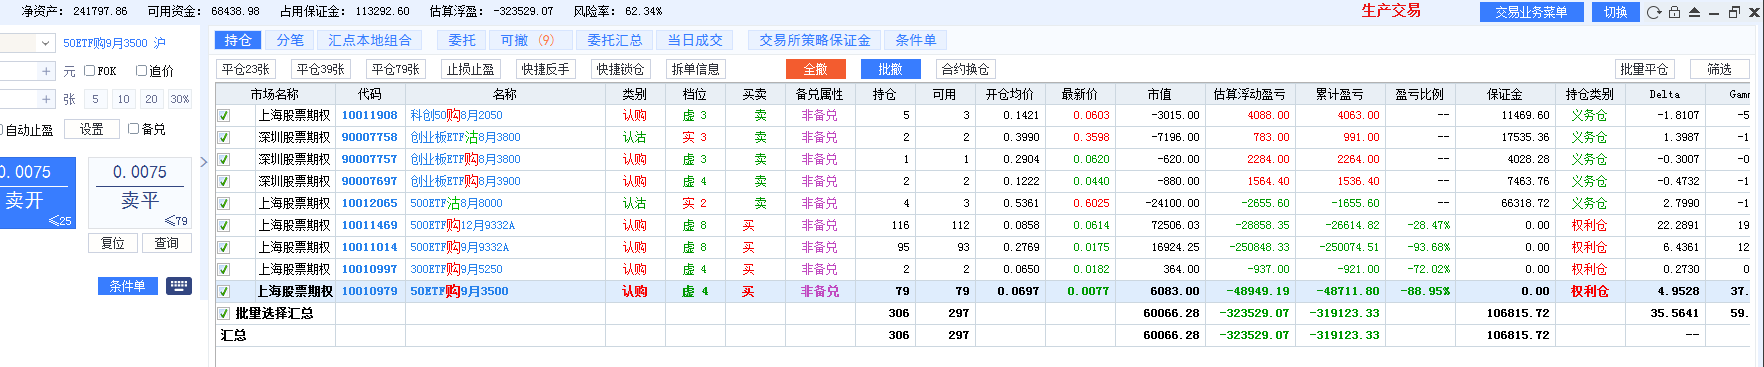Open the 条件单 tab at top
The height and width of the screenshot is (367, 1764).
coord(916,40)
